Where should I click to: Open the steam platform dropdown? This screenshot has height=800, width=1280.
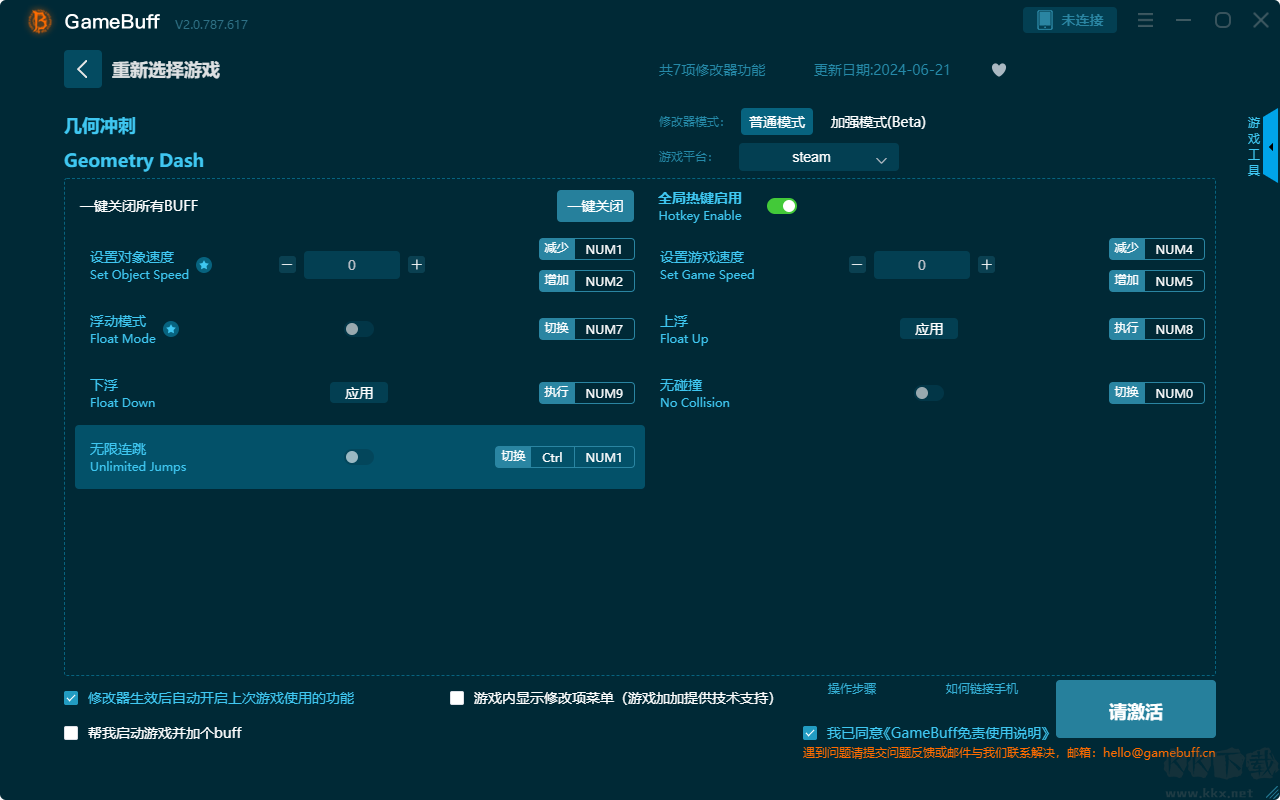819,157
